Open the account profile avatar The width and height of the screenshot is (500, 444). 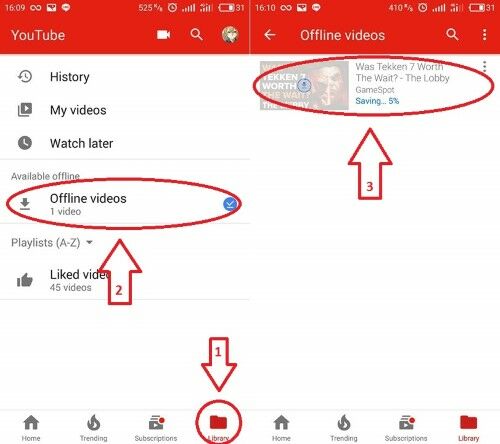(x=230, y=35)
